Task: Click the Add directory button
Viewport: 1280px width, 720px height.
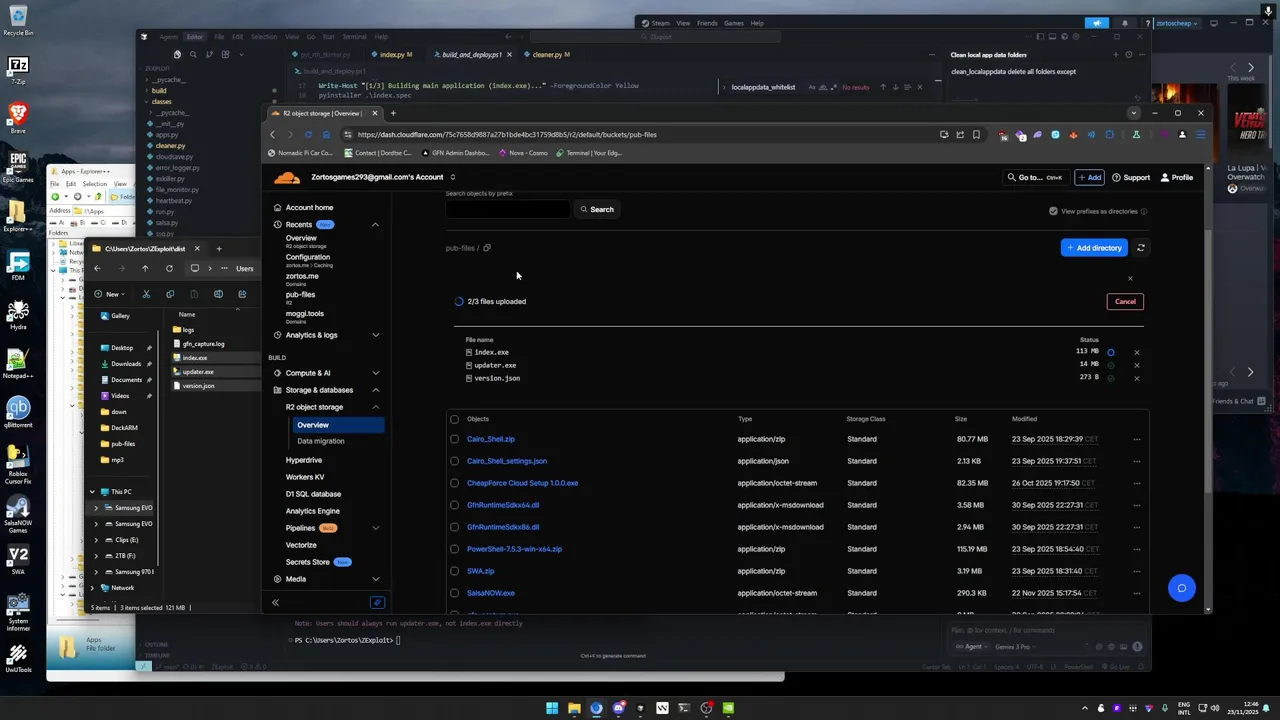Action: tap(1094, 248)
